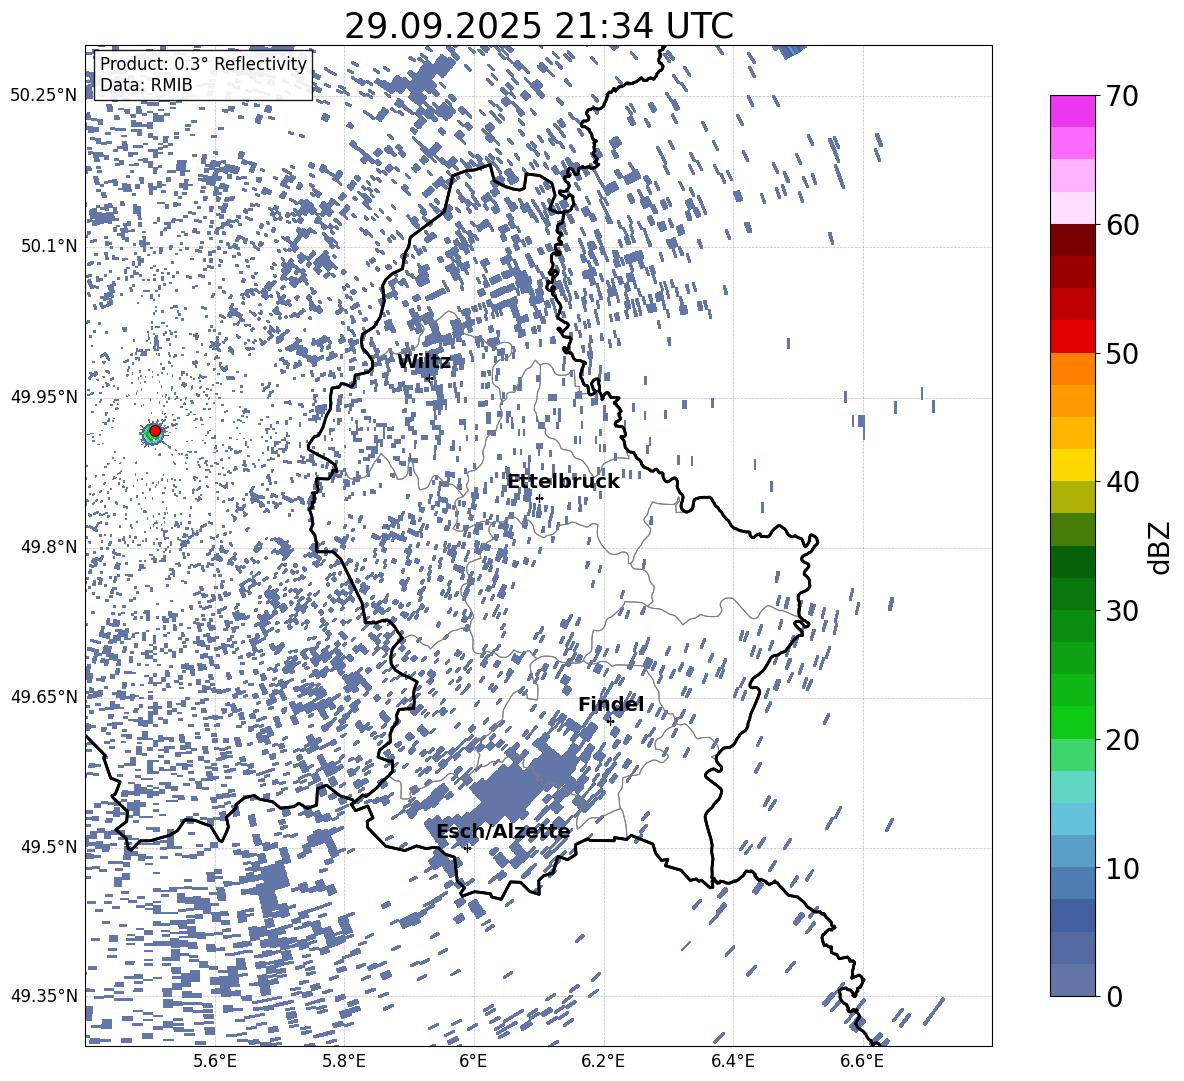This screenshot has width=1184, height=1081.
Task: Click the 50.25°N latitude label
Action: point(44,96)
